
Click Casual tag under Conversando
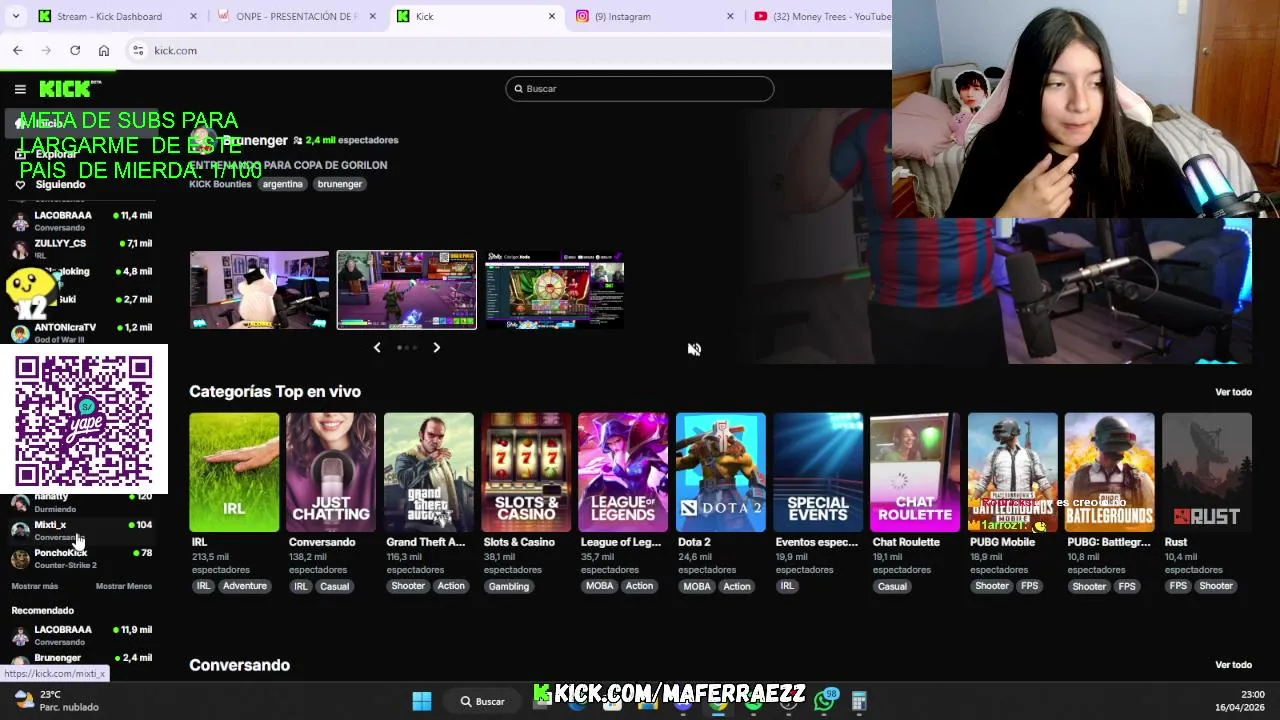pyautogui.click(x=334, y=586)
